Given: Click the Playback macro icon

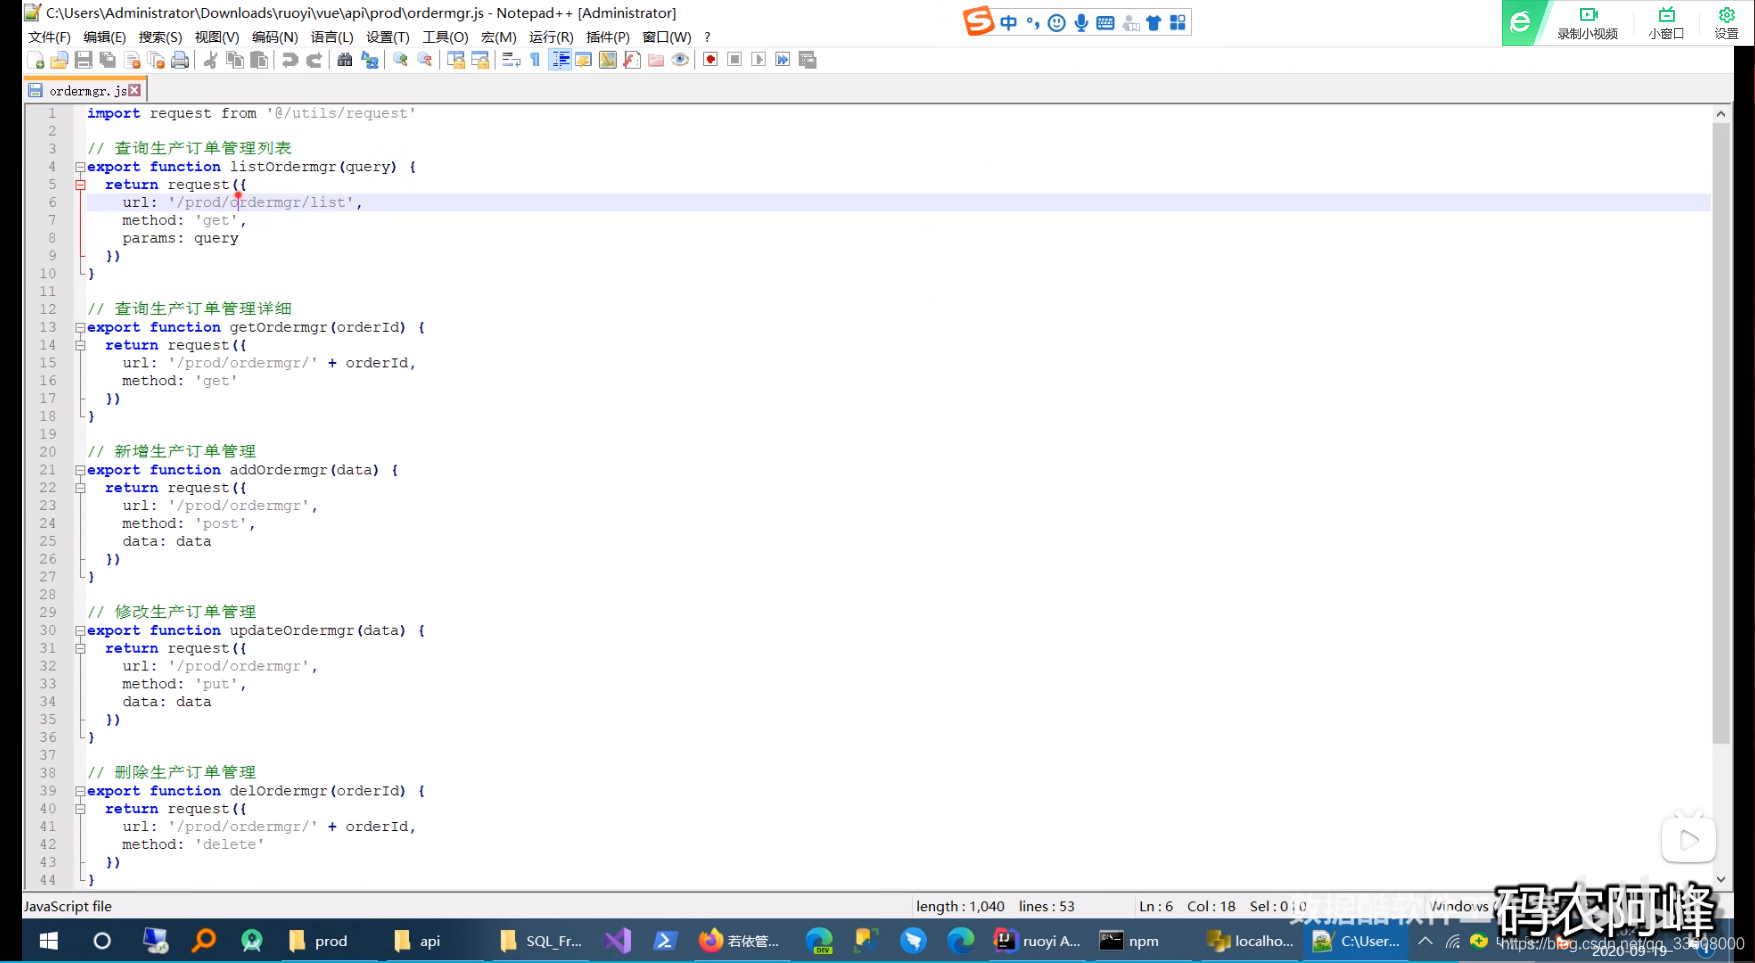Looking at the screenshot, I should click(759, 60).
